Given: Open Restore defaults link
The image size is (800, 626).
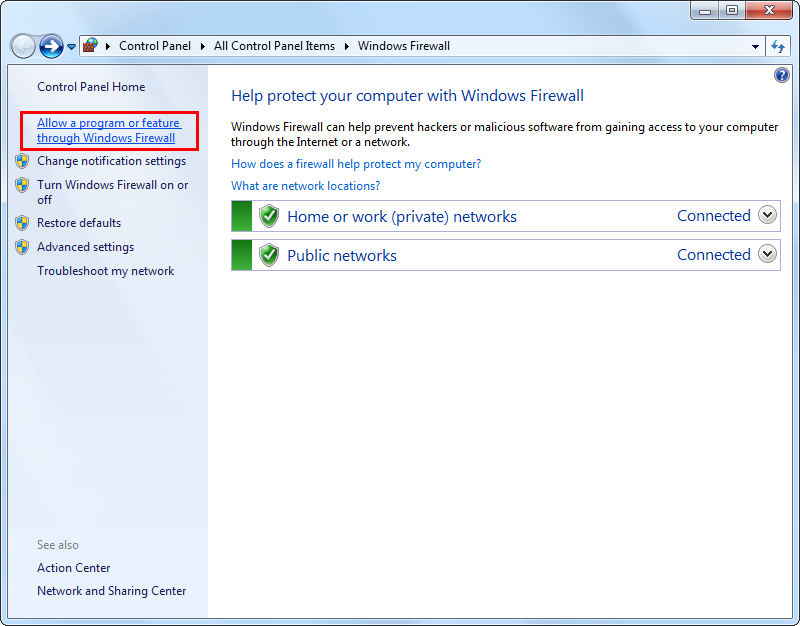Looking at the screenshot, I should [79, 223].
